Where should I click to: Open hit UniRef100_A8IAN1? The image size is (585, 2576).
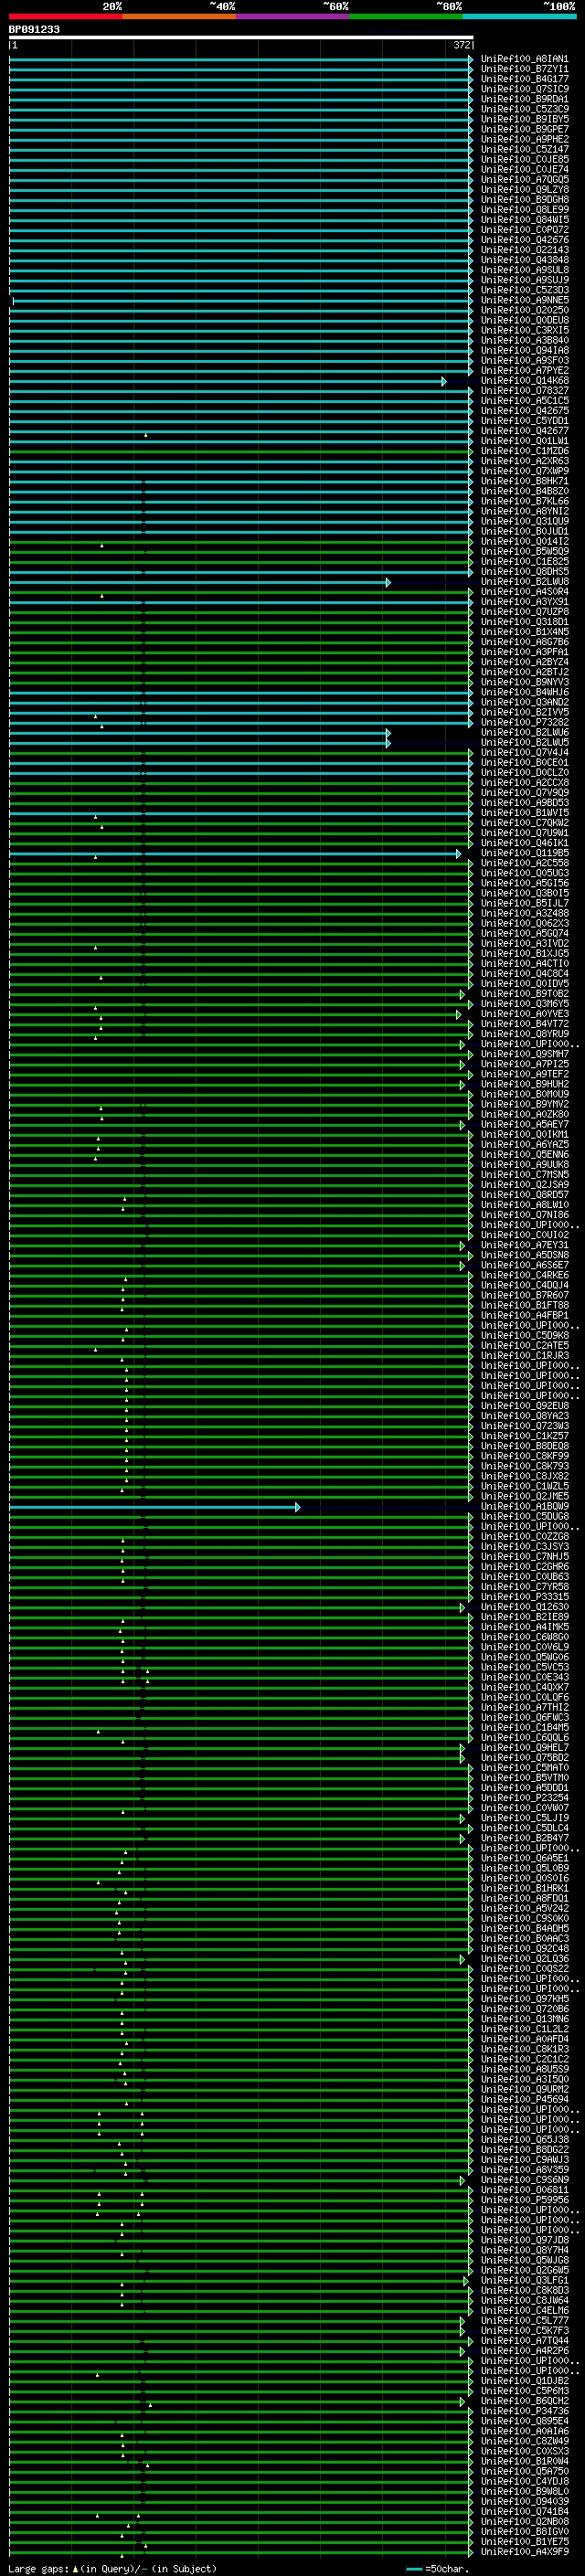(x=524, y=59)
